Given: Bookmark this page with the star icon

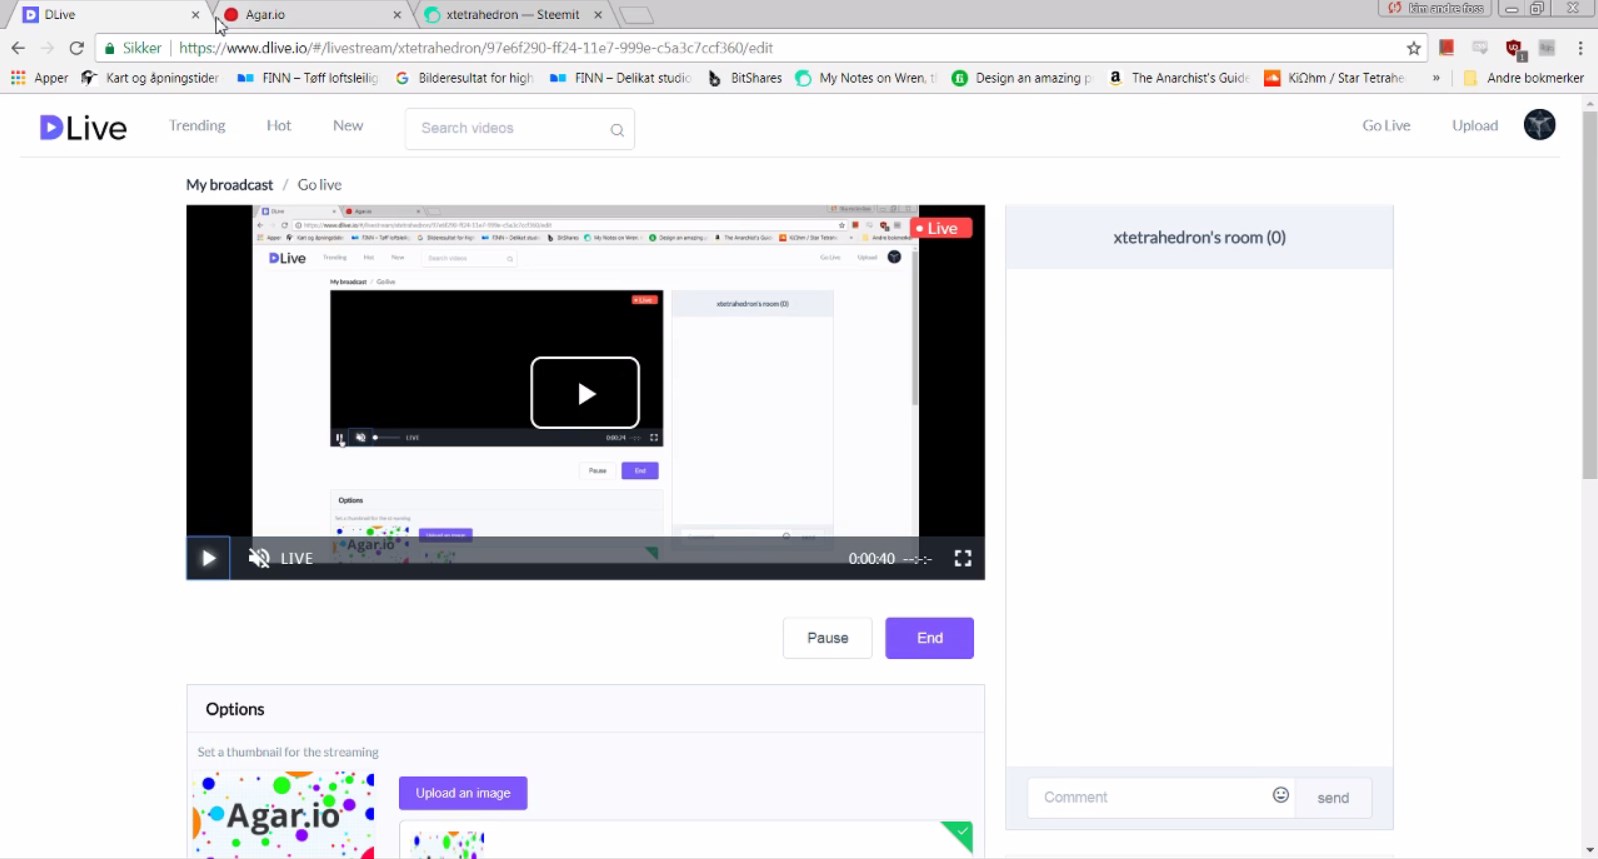Looking at the screenshot, I should 1414,48.
